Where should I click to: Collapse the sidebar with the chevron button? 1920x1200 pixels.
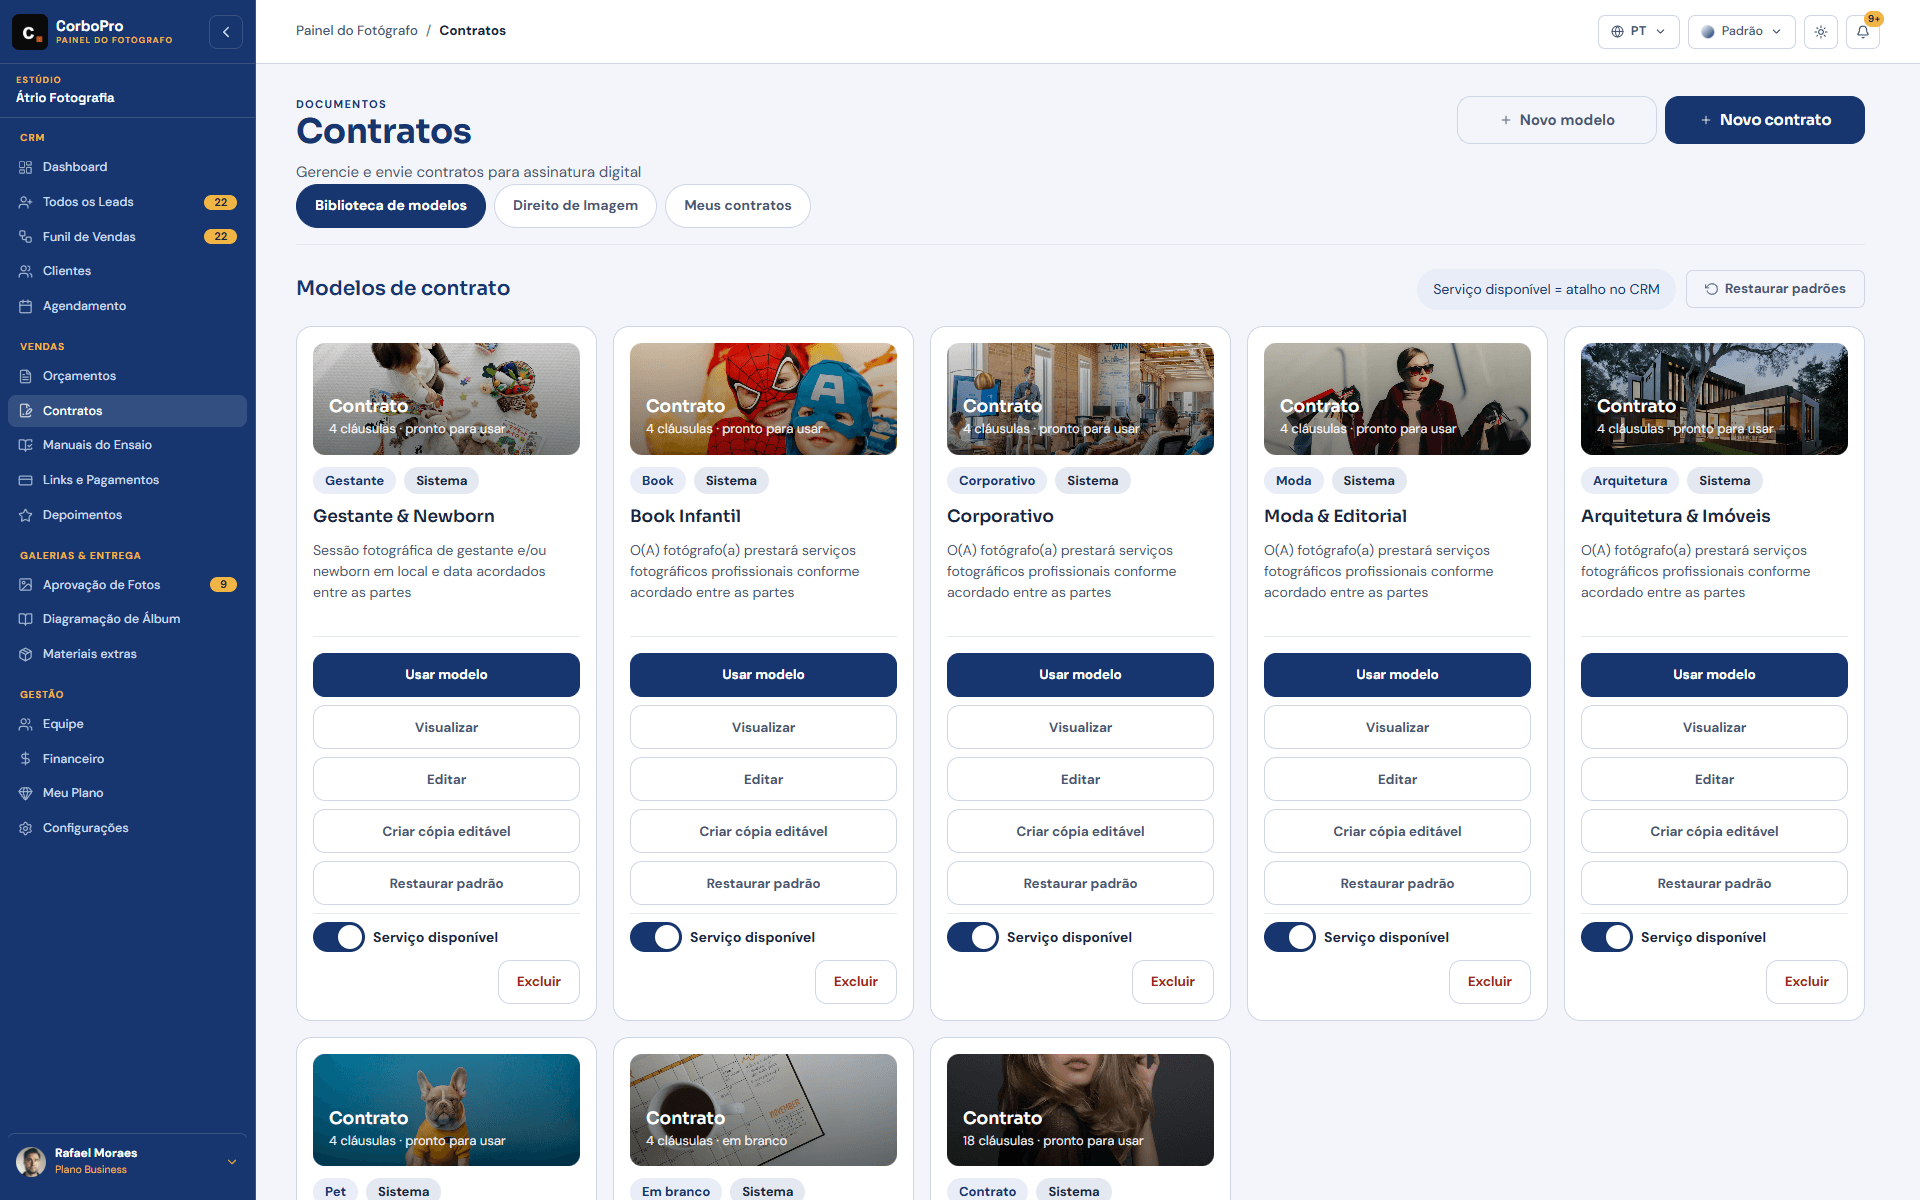coord(226,32)
